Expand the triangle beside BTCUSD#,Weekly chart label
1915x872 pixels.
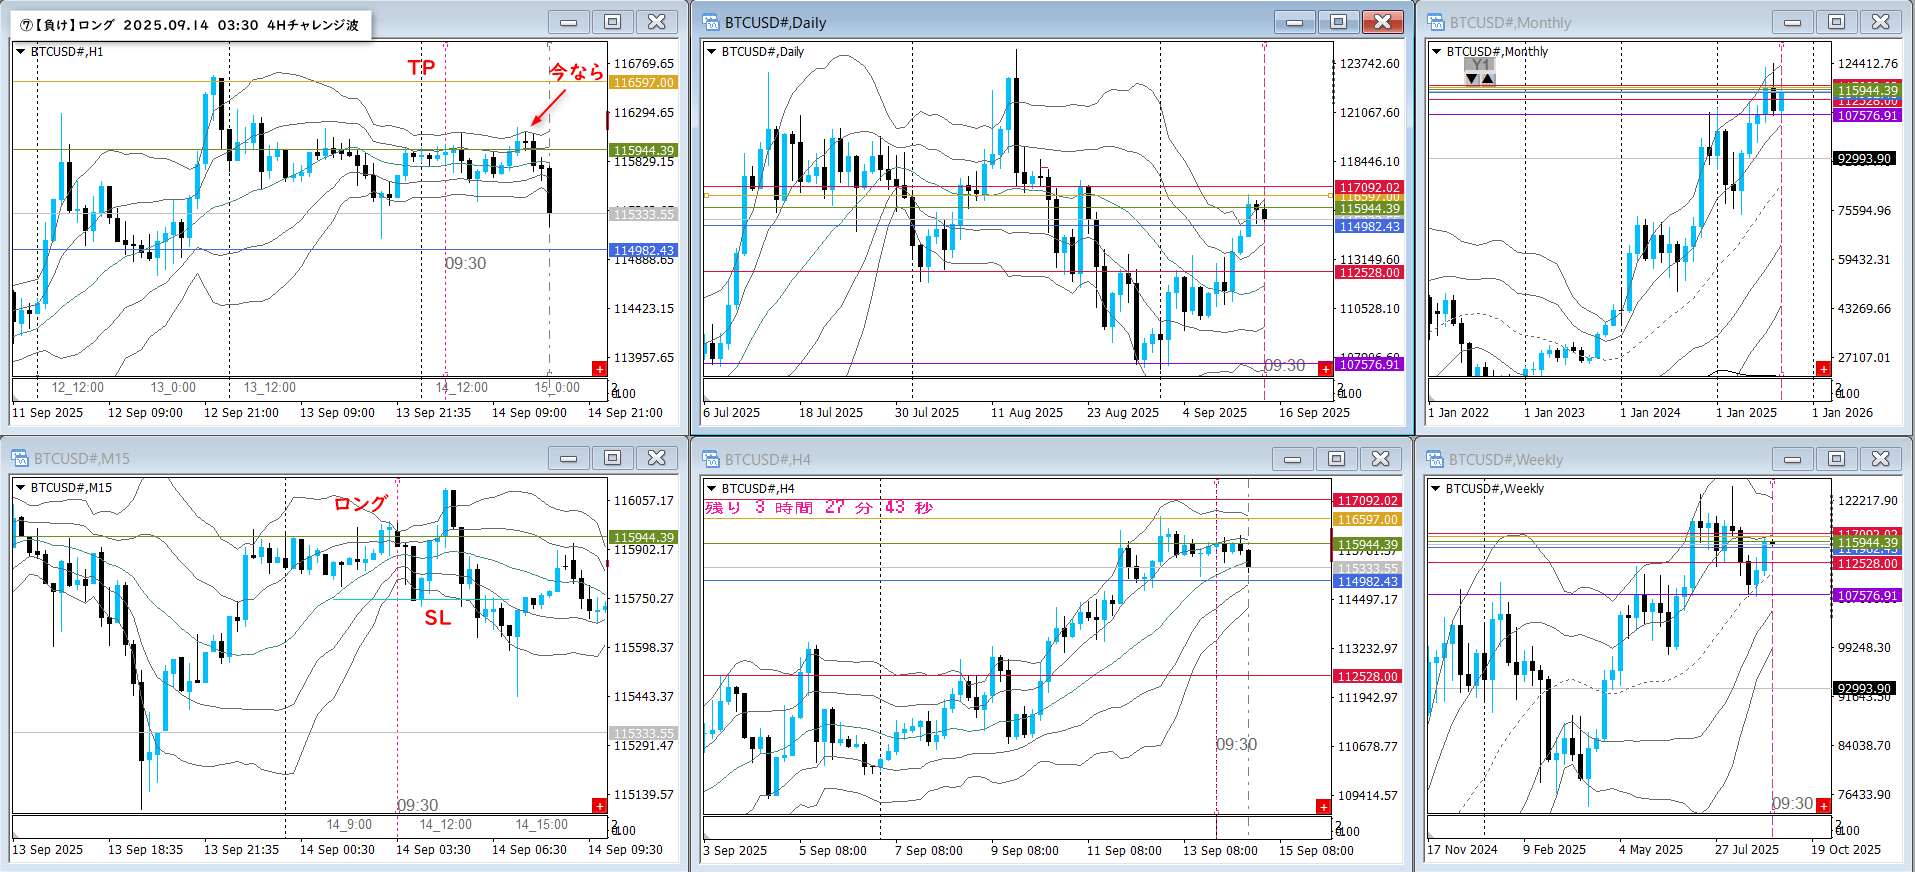(1436, 488)
